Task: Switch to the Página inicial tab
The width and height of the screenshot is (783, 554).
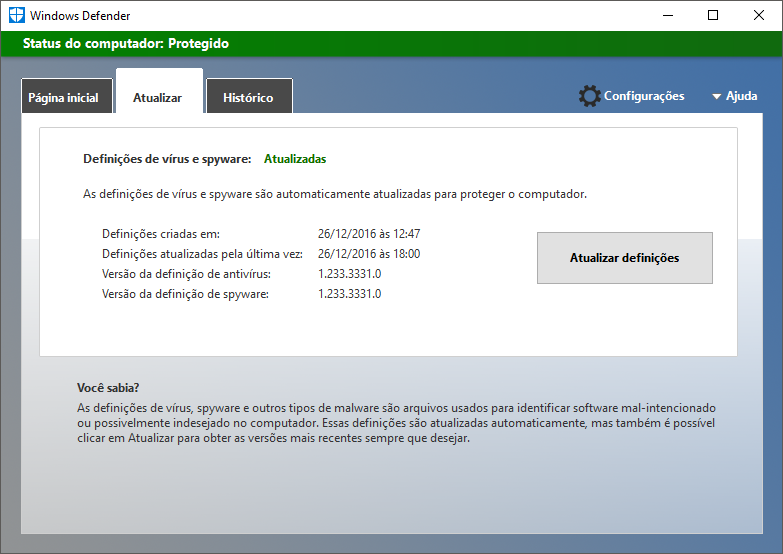Action: [x=67, y=96]
